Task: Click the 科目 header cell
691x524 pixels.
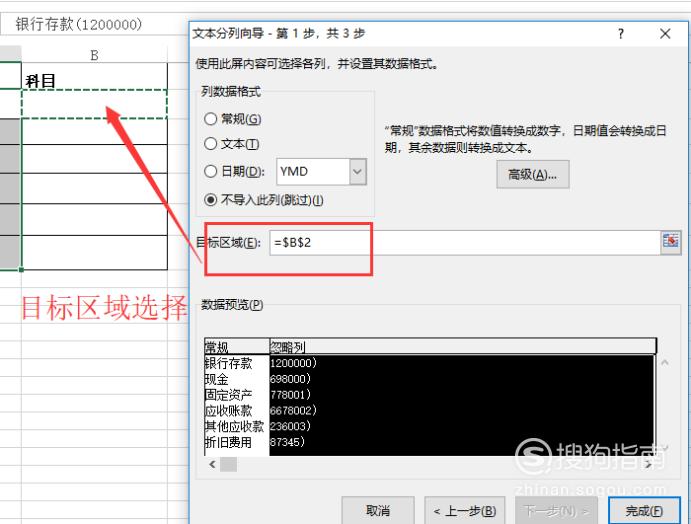Action: 94,76
